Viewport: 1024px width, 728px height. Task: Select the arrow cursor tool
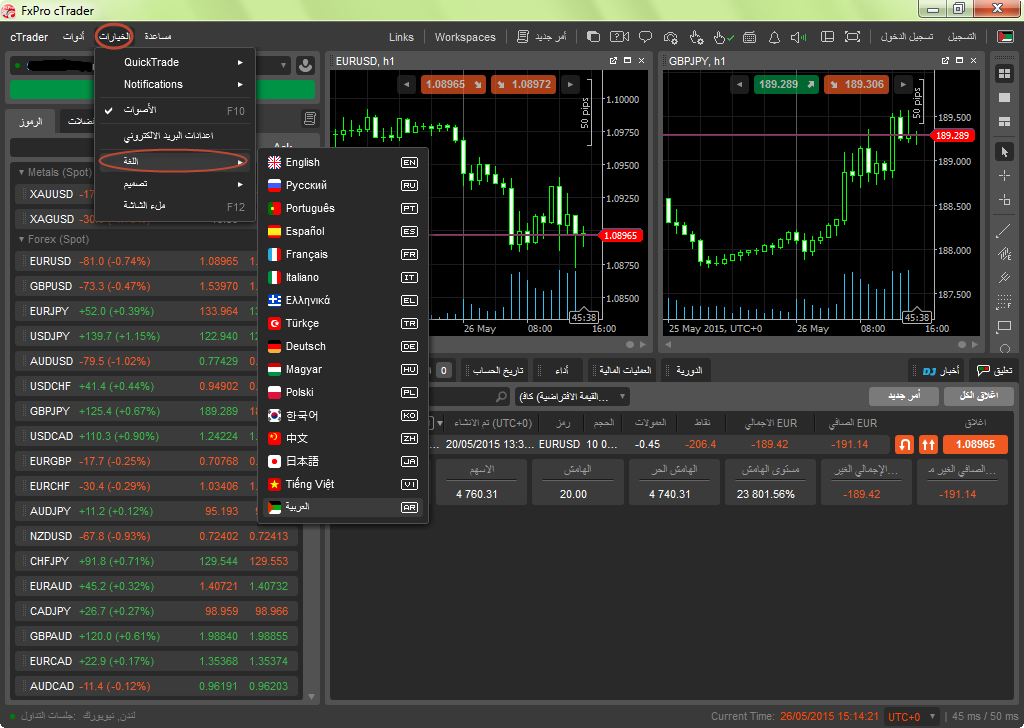pos(1004,152)
